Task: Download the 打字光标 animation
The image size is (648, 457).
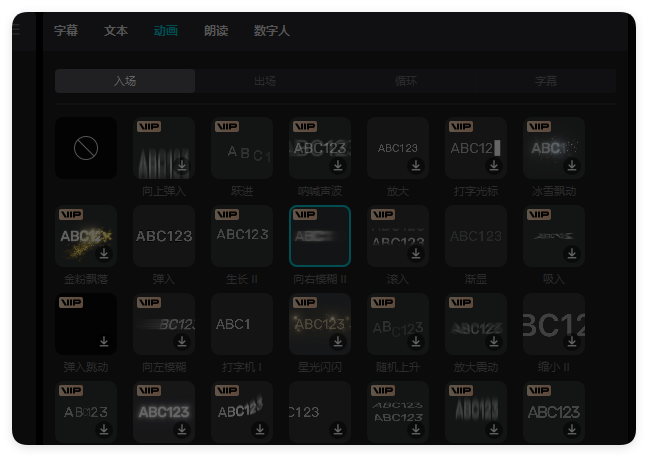Action: point(494,166)
